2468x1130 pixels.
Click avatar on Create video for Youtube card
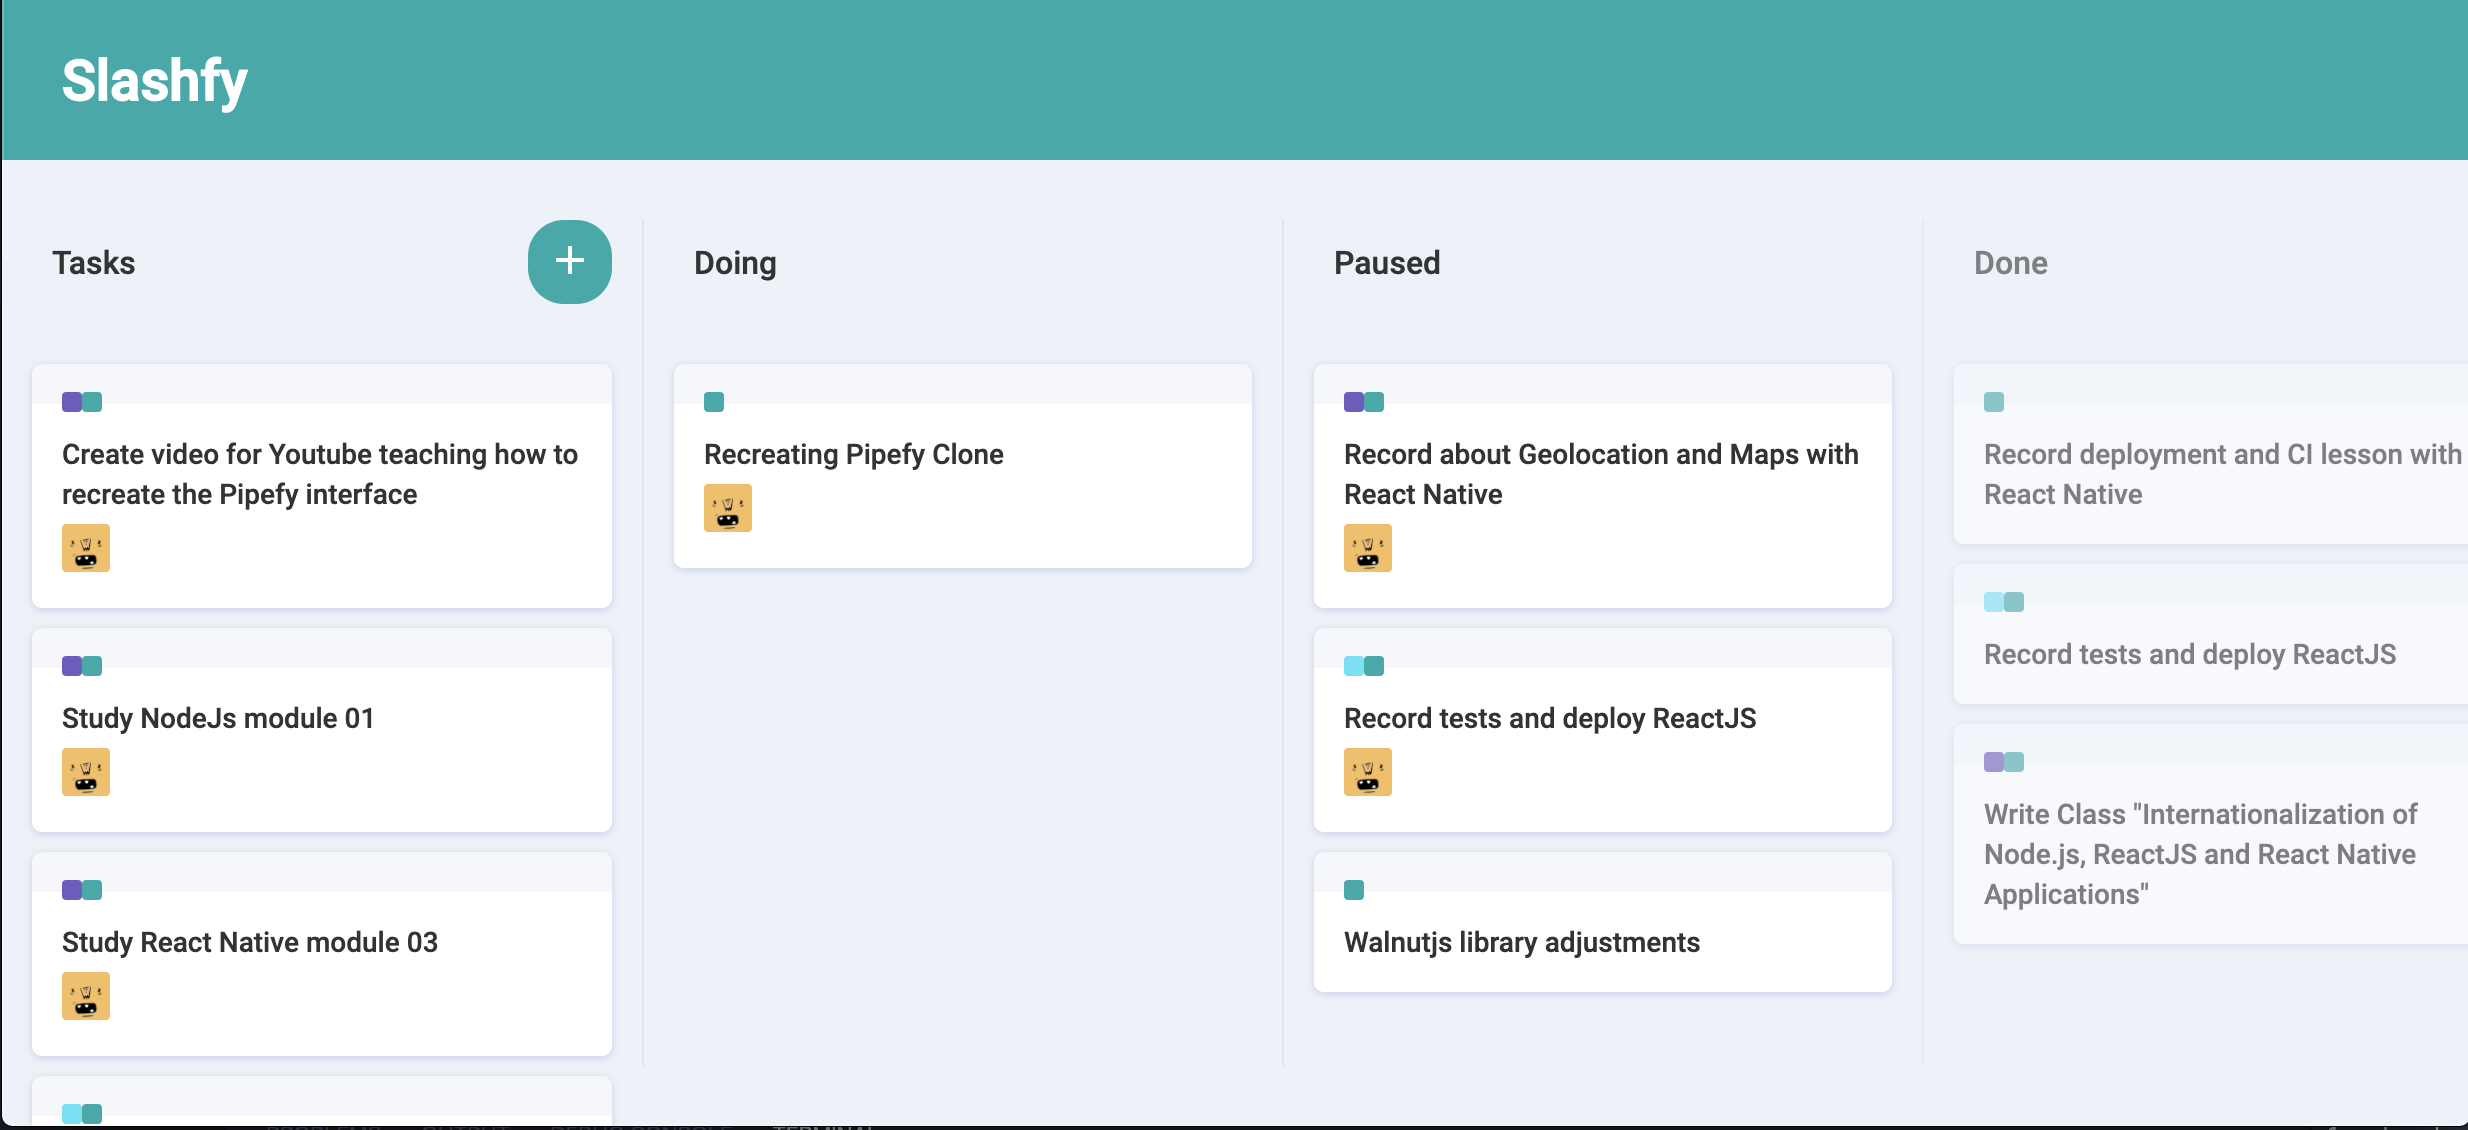click(86, 548)
